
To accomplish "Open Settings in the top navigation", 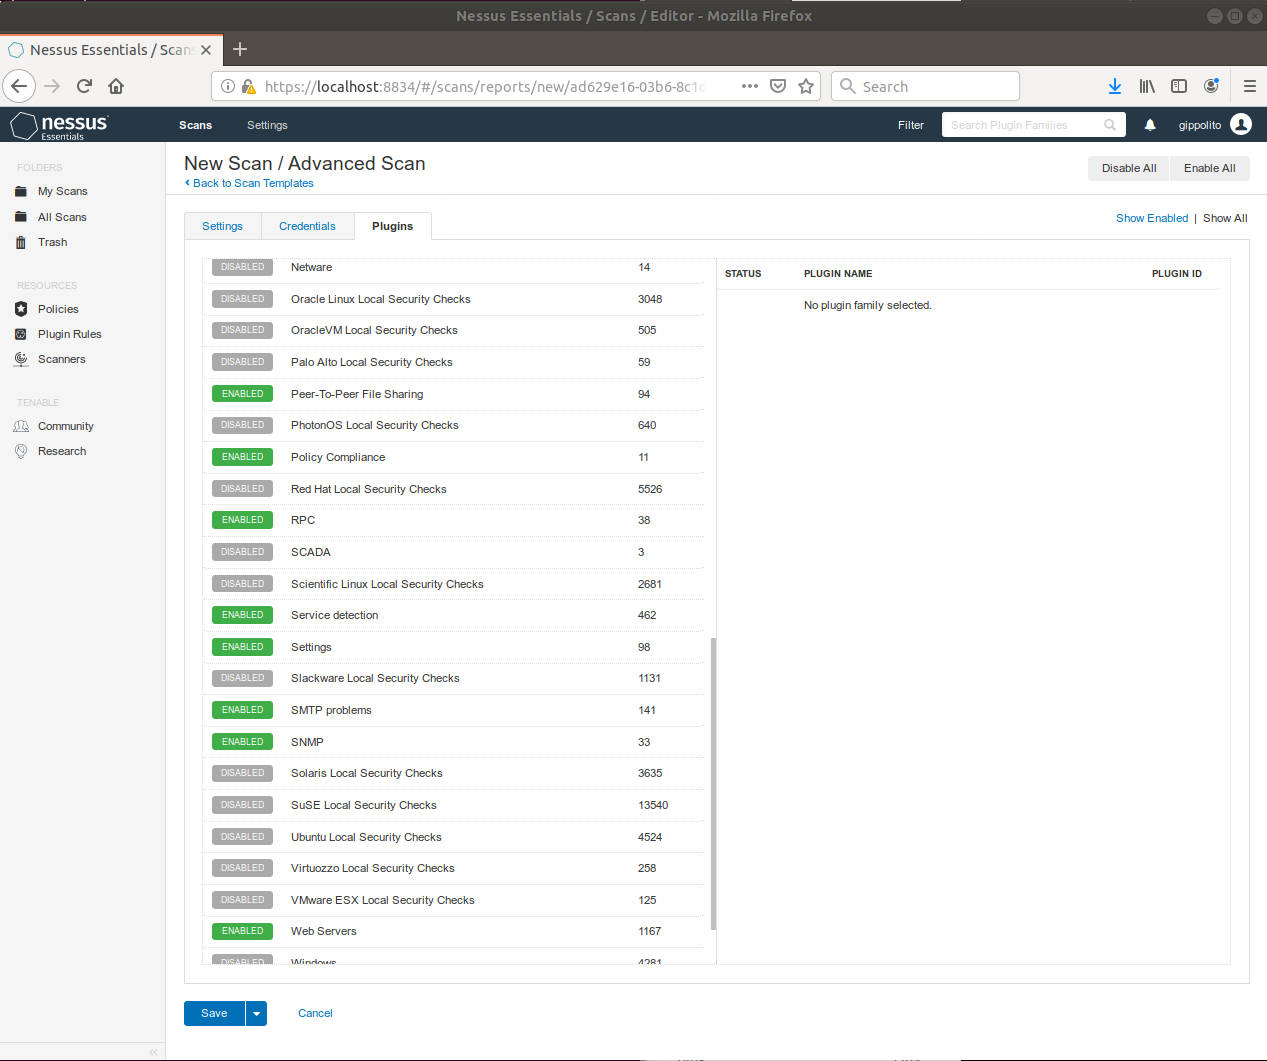I will point(267,125).
